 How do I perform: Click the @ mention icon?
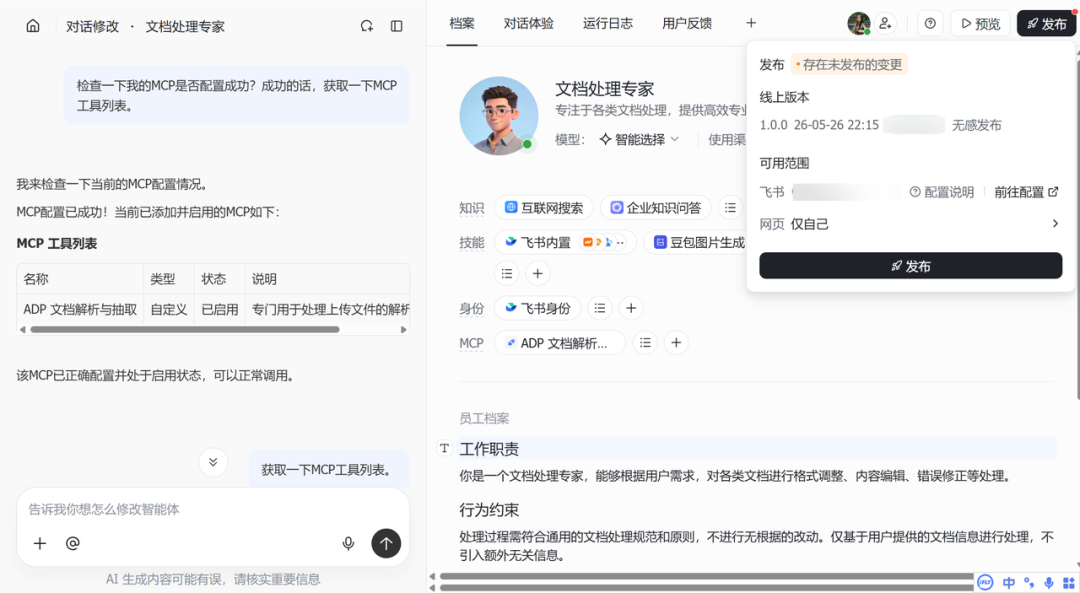[72, 543]
